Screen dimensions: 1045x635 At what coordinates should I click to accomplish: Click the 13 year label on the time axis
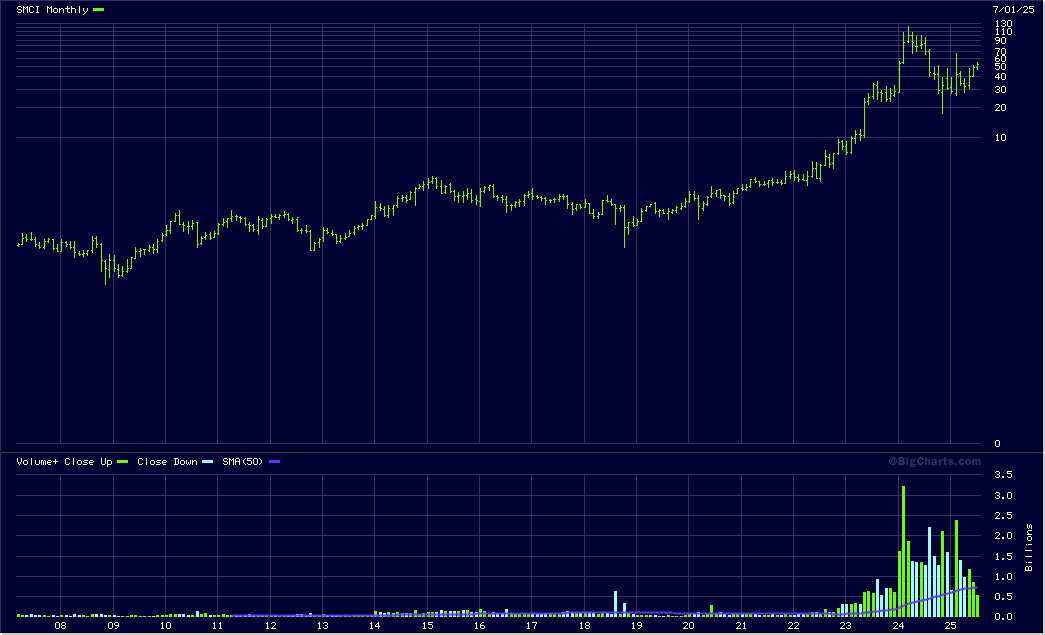point(323,626)
